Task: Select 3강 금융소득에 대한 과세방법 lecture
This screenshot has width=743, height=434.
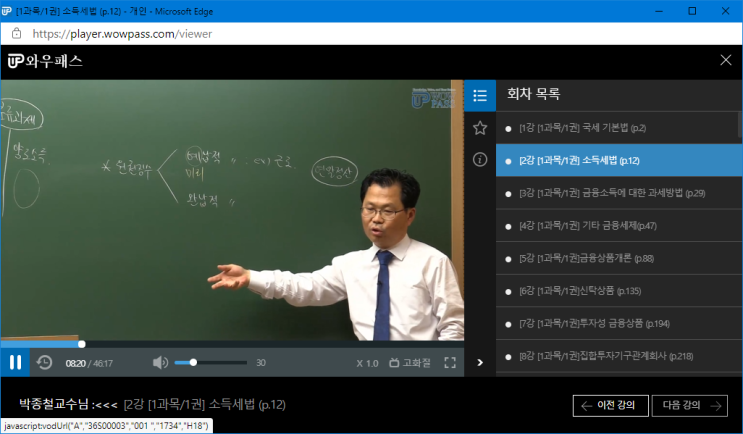Action: (619, 193)
